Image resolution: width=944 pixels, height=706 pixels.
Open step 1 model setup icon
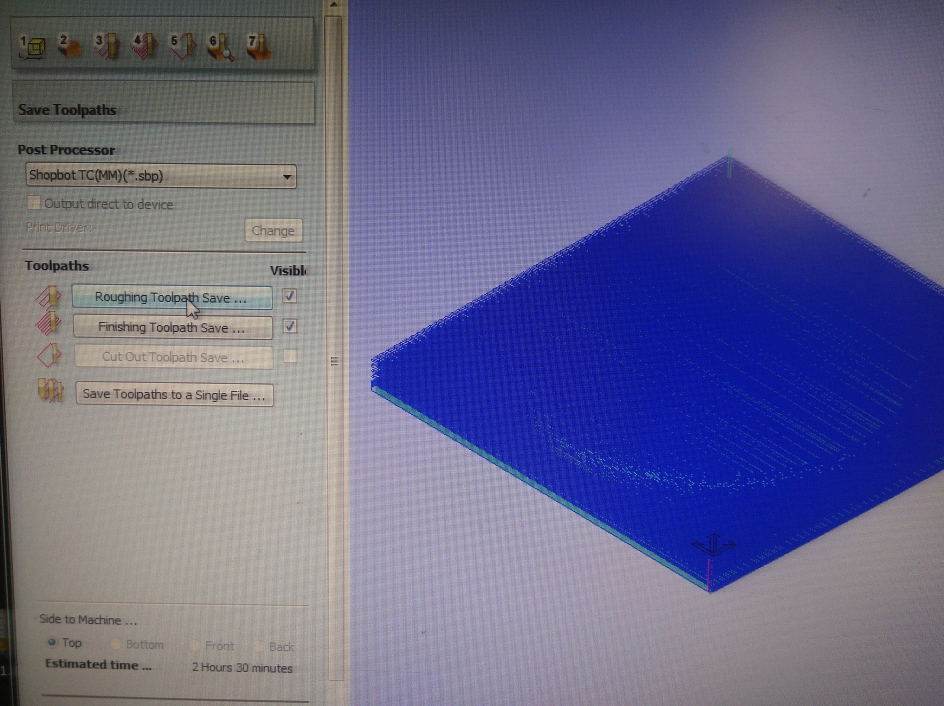[x=33, y=47]
